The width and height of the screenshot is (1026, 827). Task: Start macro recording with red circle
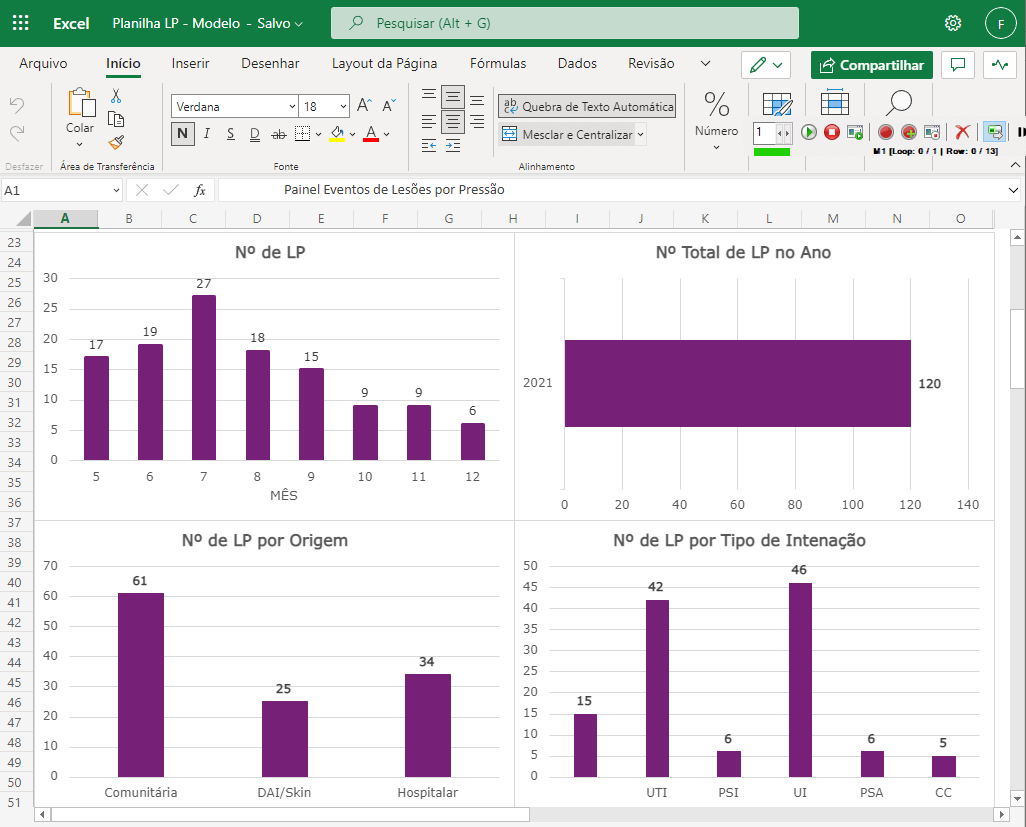885,132
